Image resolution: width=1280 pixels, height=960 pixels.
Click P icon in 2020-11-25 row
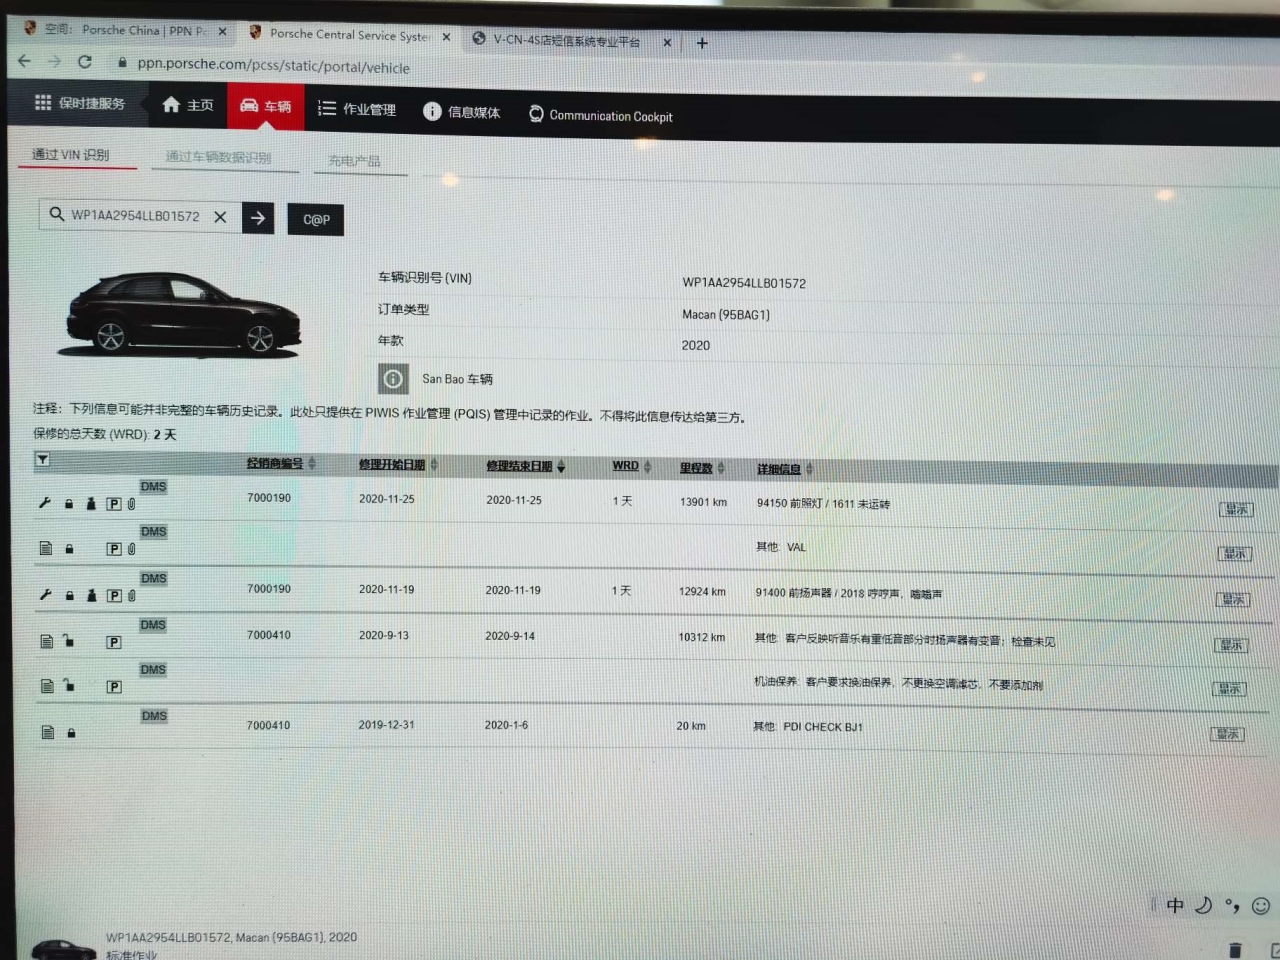[114, 504]
